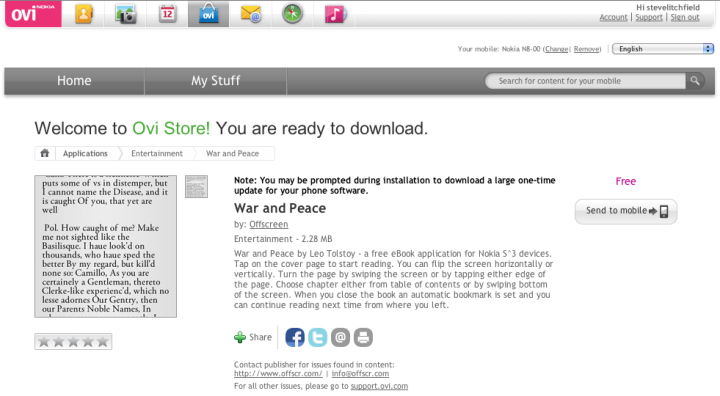
Task: Click Sign out
Action: coord(685,17)
